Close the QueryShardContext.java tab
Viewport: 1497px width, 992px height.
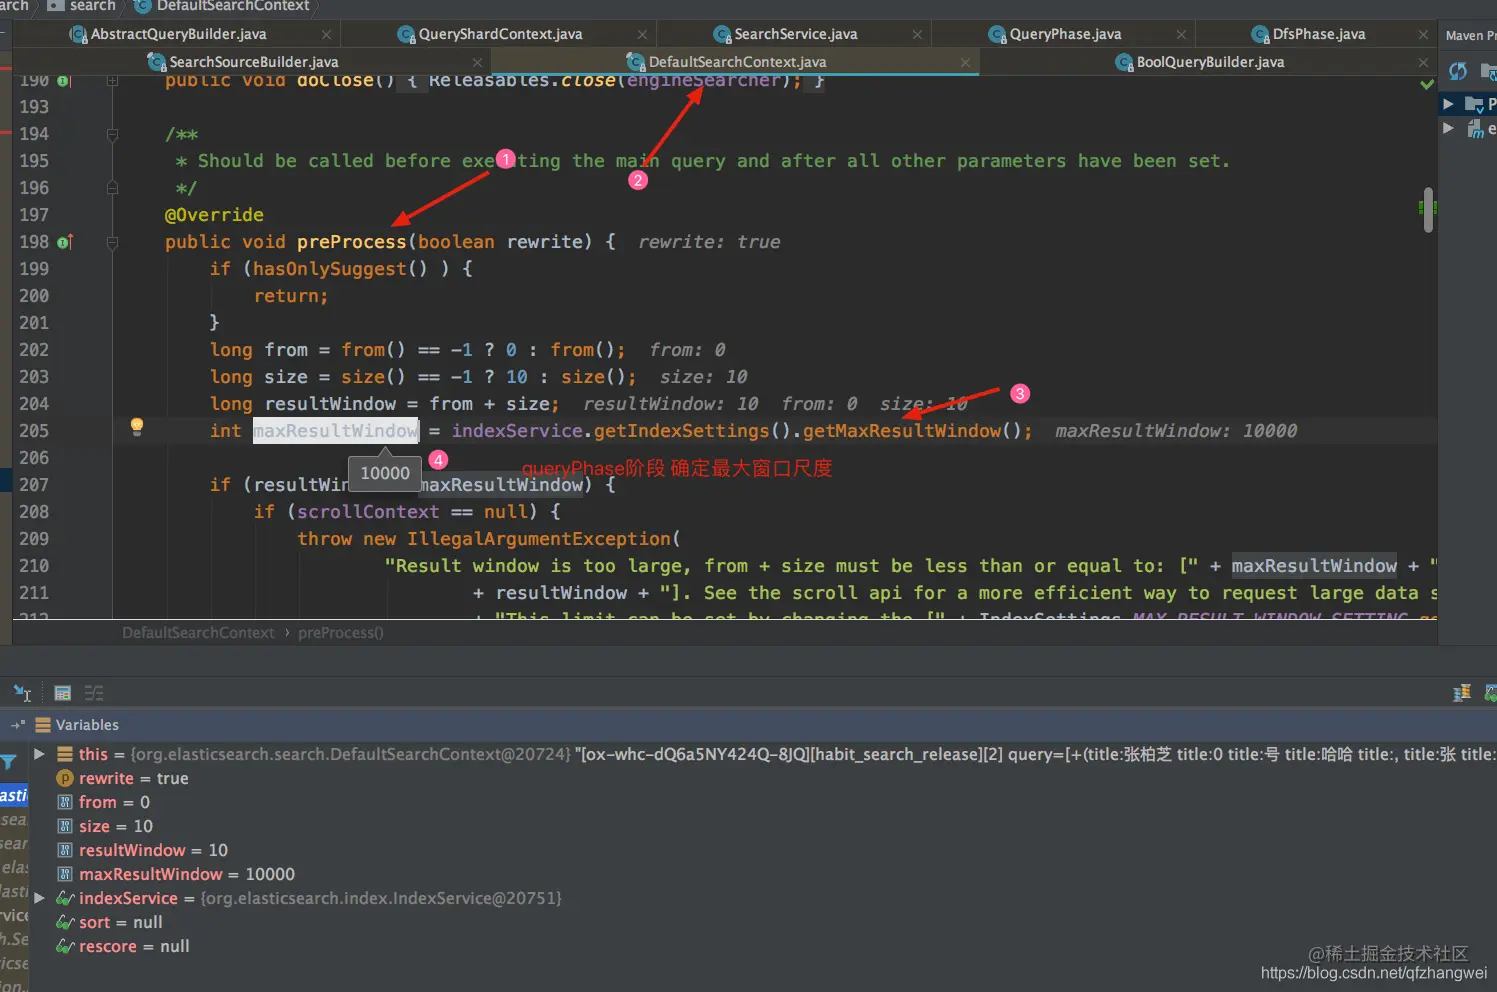[x=643, y=34]
